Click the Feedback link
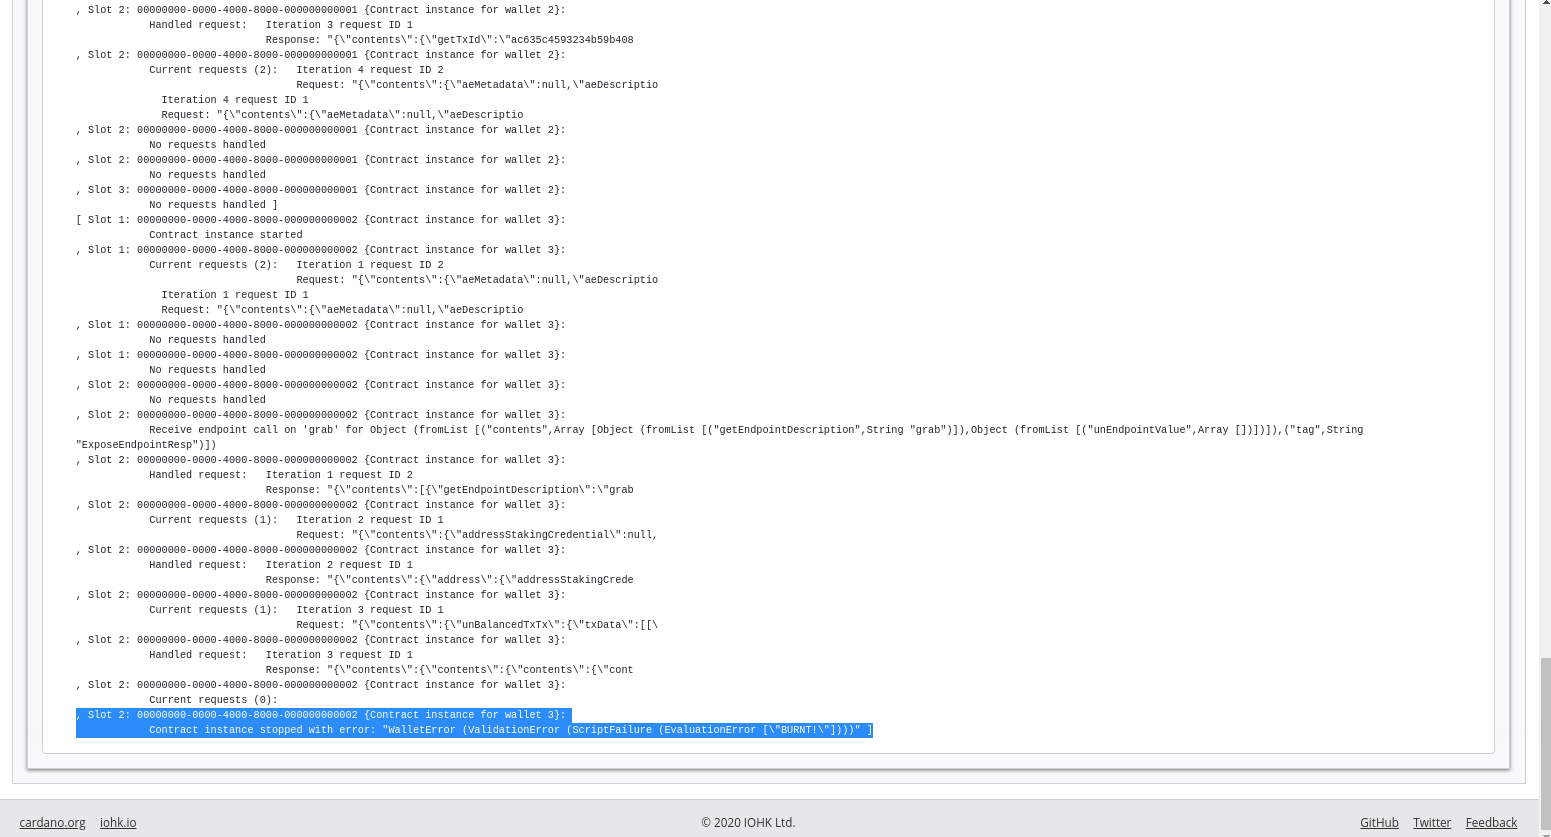The height and width of the screenshot is (837, 1551). click(x=1490, y=822)
